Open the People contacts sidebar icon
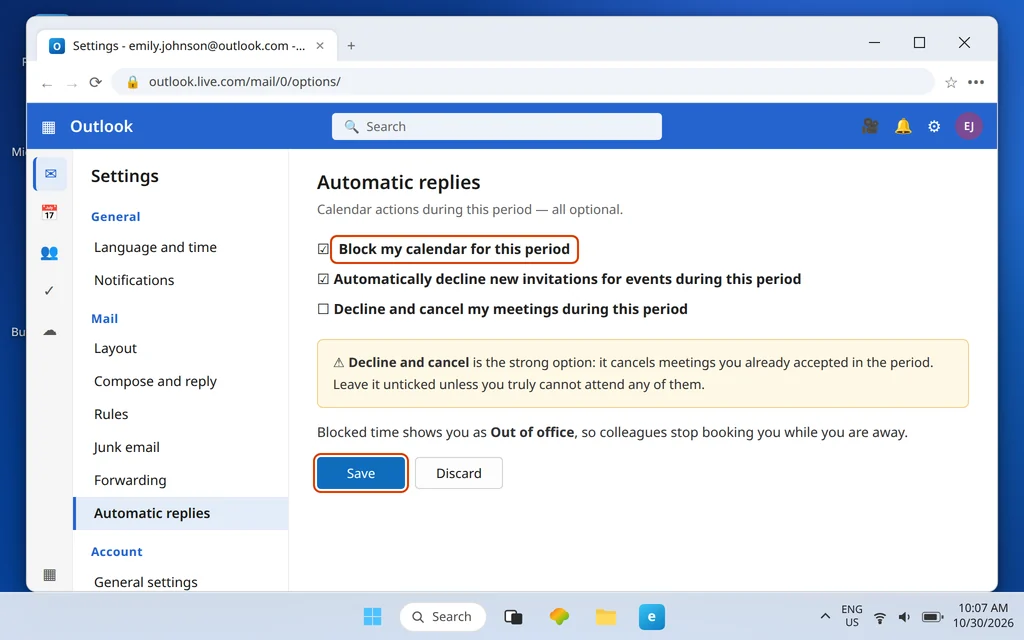Viewport: 1024px width, 640px height. click(49, 252)
